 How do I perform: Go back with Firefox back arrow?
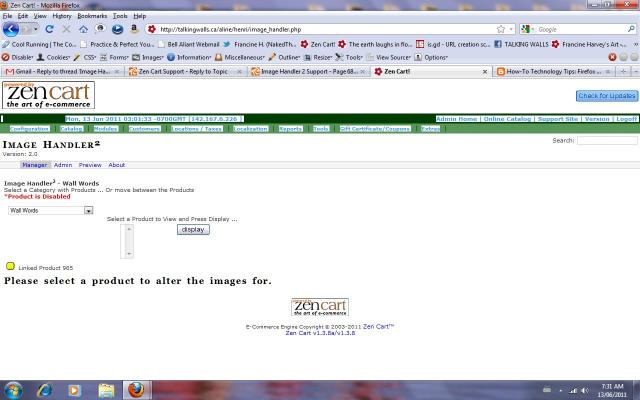click(x=10, y=29)
